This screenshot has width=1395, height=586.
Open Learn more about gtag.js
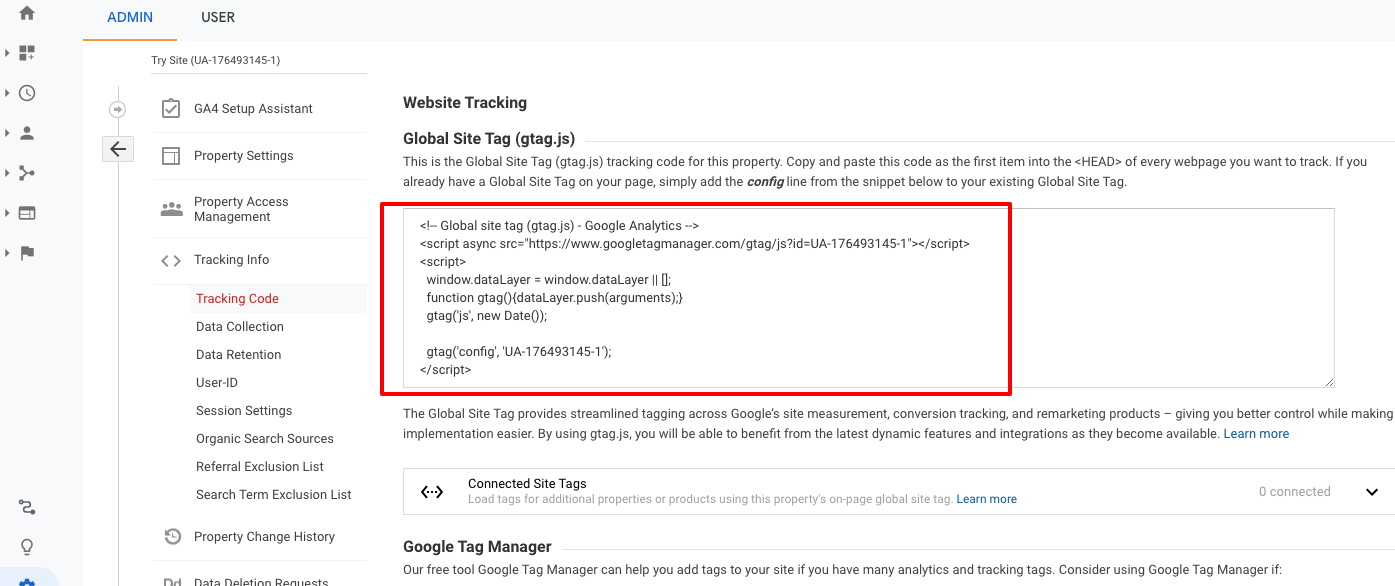1256,433
